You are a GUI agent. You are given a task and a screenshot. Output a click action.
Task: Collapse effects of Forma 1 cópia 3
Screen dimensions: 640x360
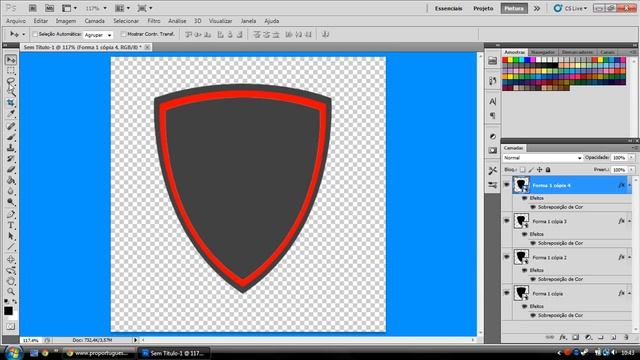[x=629, y=221]
